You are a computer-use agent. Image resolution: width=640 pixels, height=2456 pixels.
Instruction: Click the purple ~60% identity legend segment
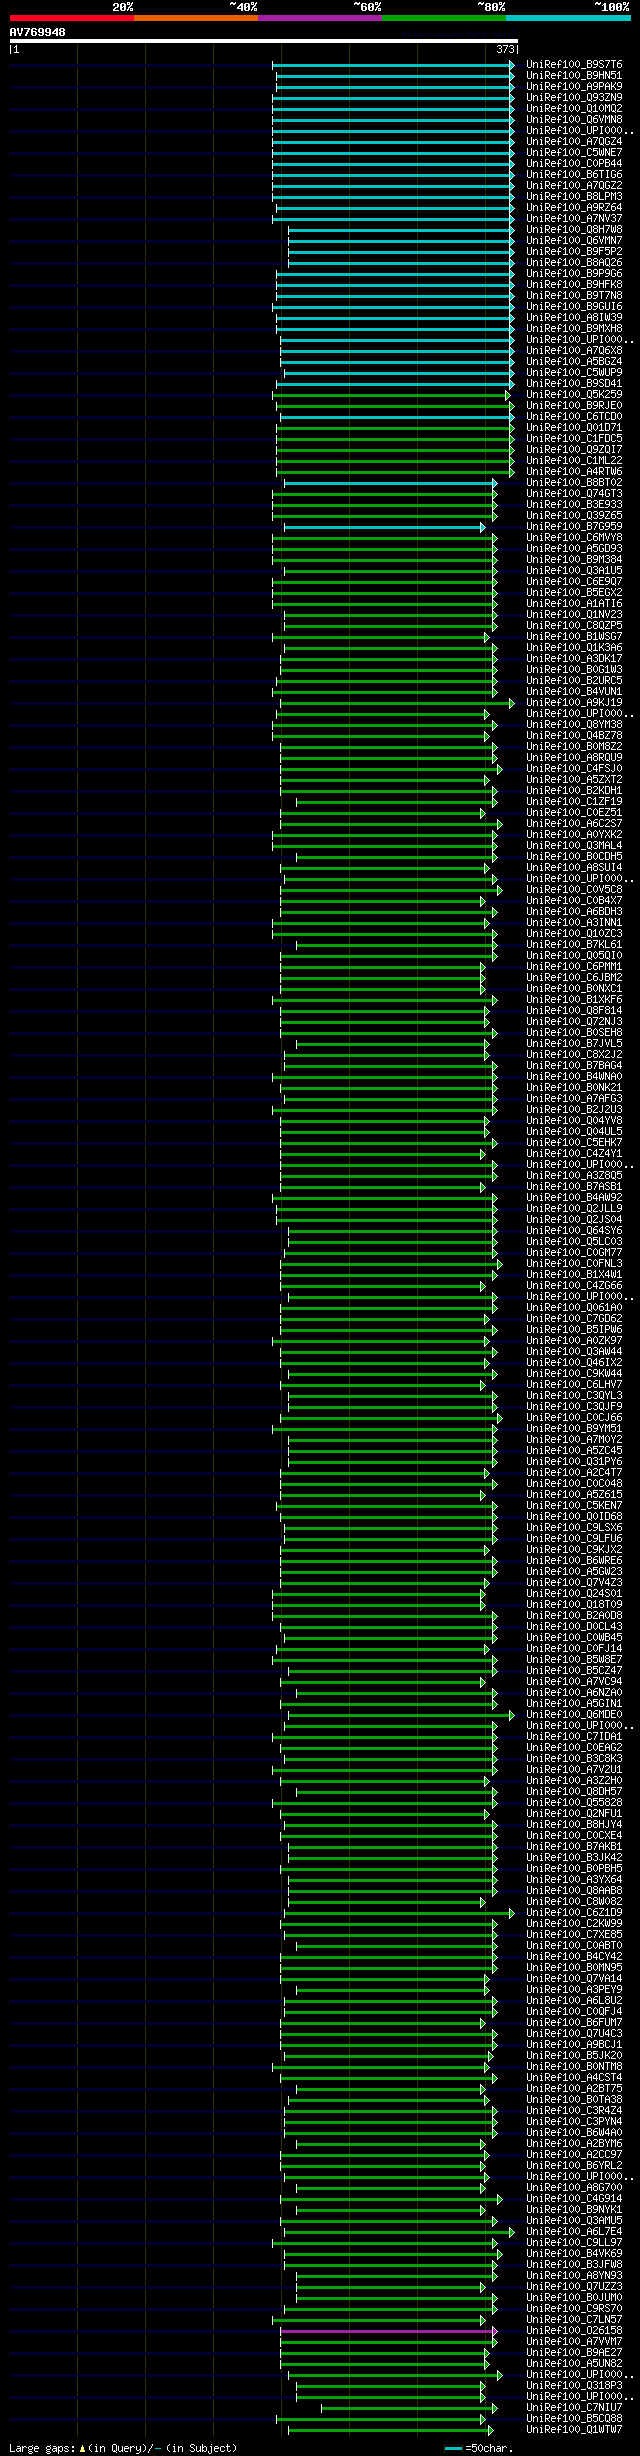pos(319,18)
